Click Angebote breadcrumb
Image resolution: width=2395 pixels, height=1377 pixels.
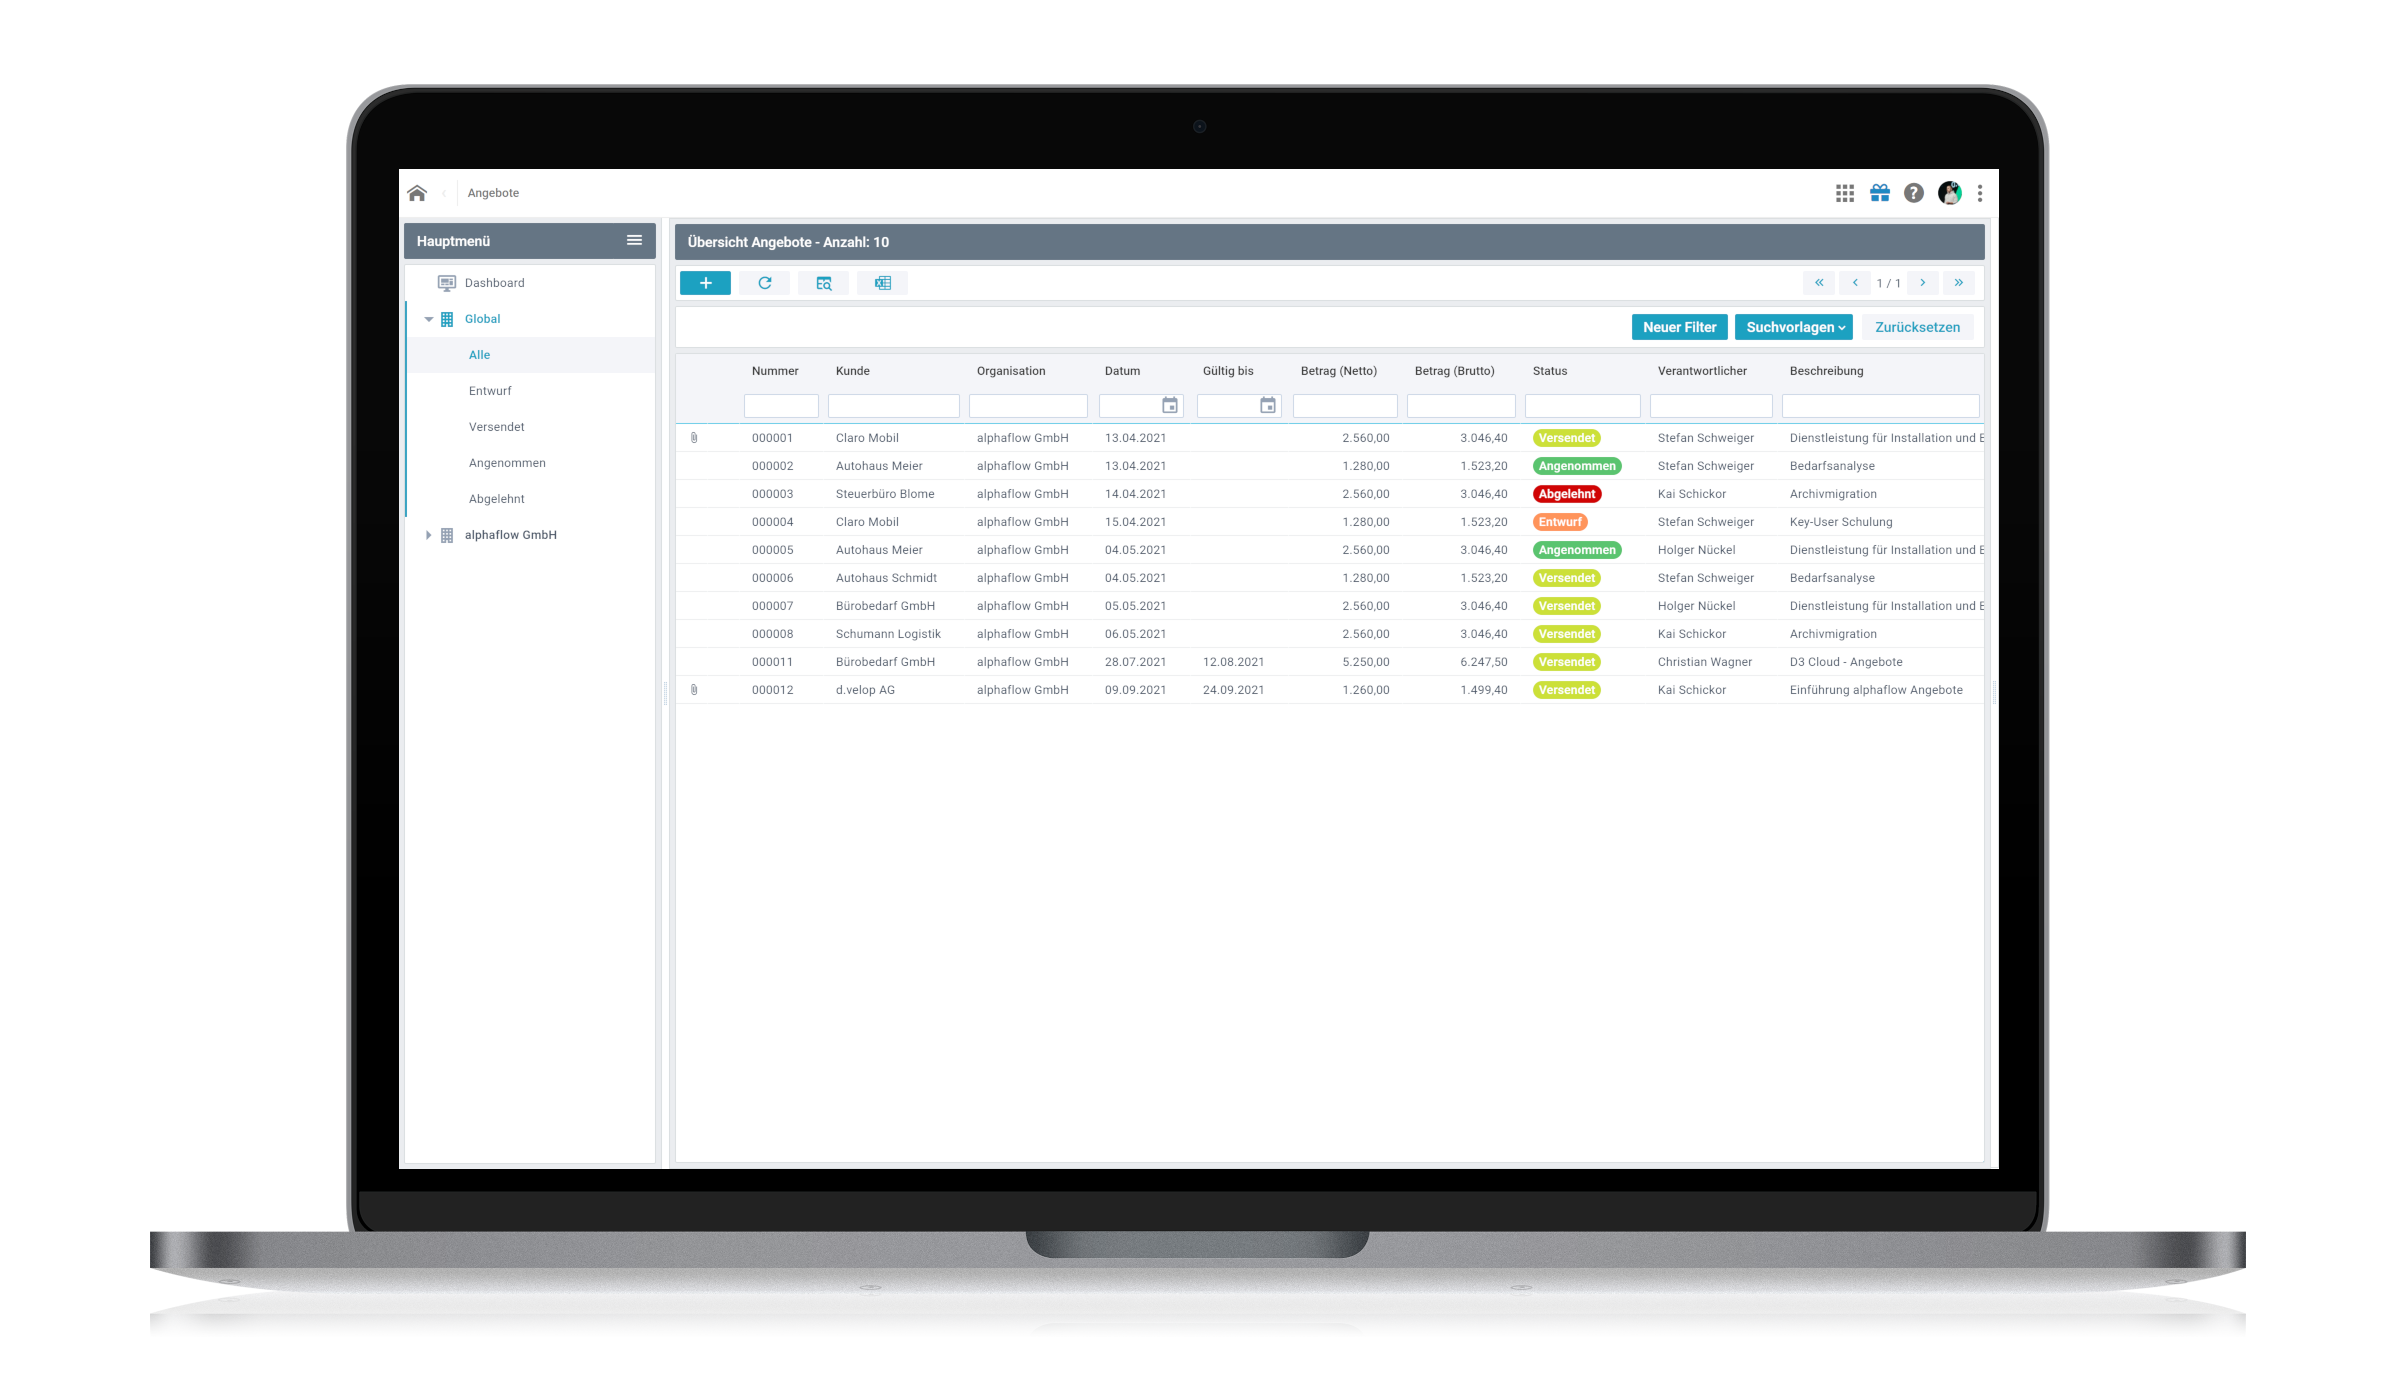tap(493, 193)
